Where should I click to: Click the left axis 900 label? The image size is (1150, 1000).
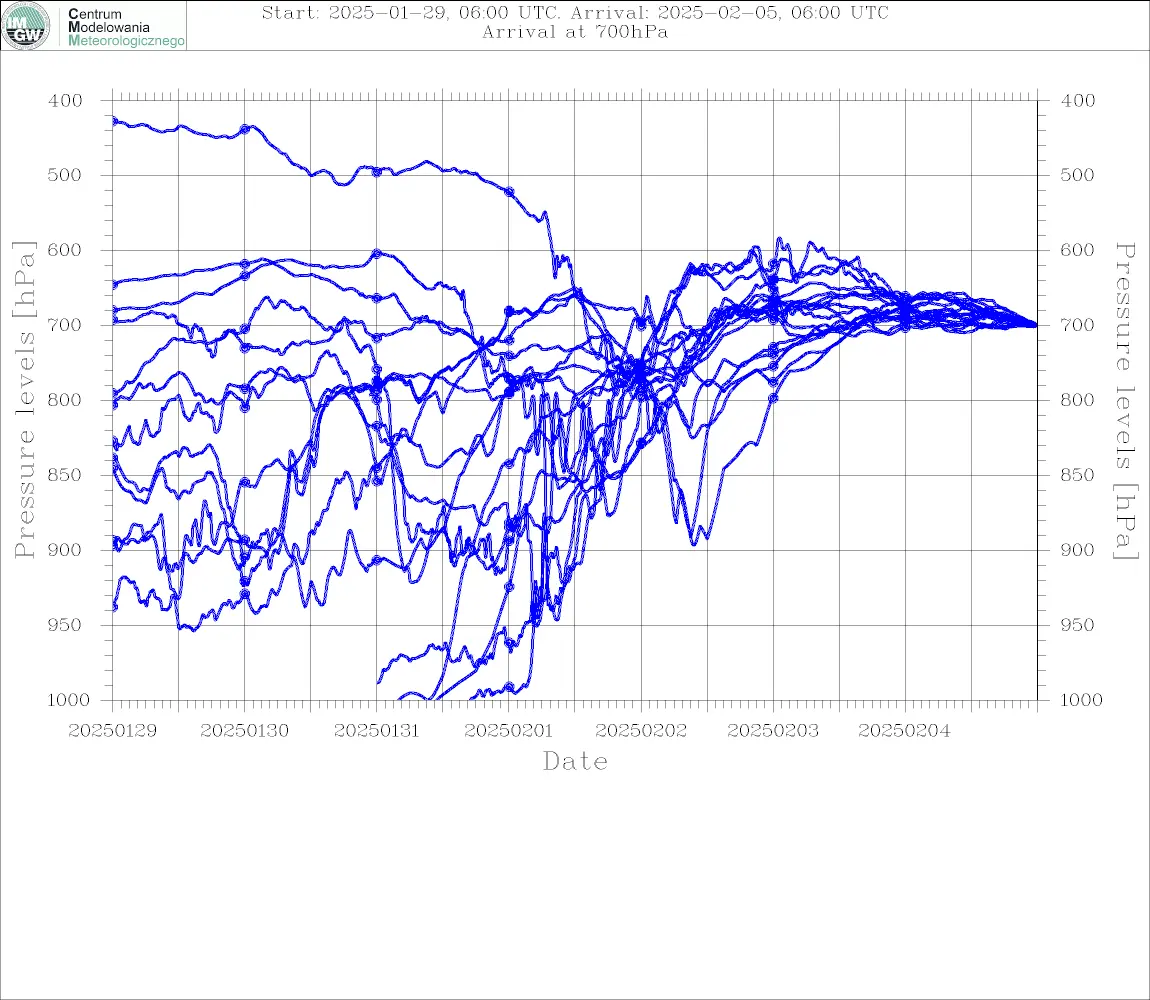click(x=65, y=550)
